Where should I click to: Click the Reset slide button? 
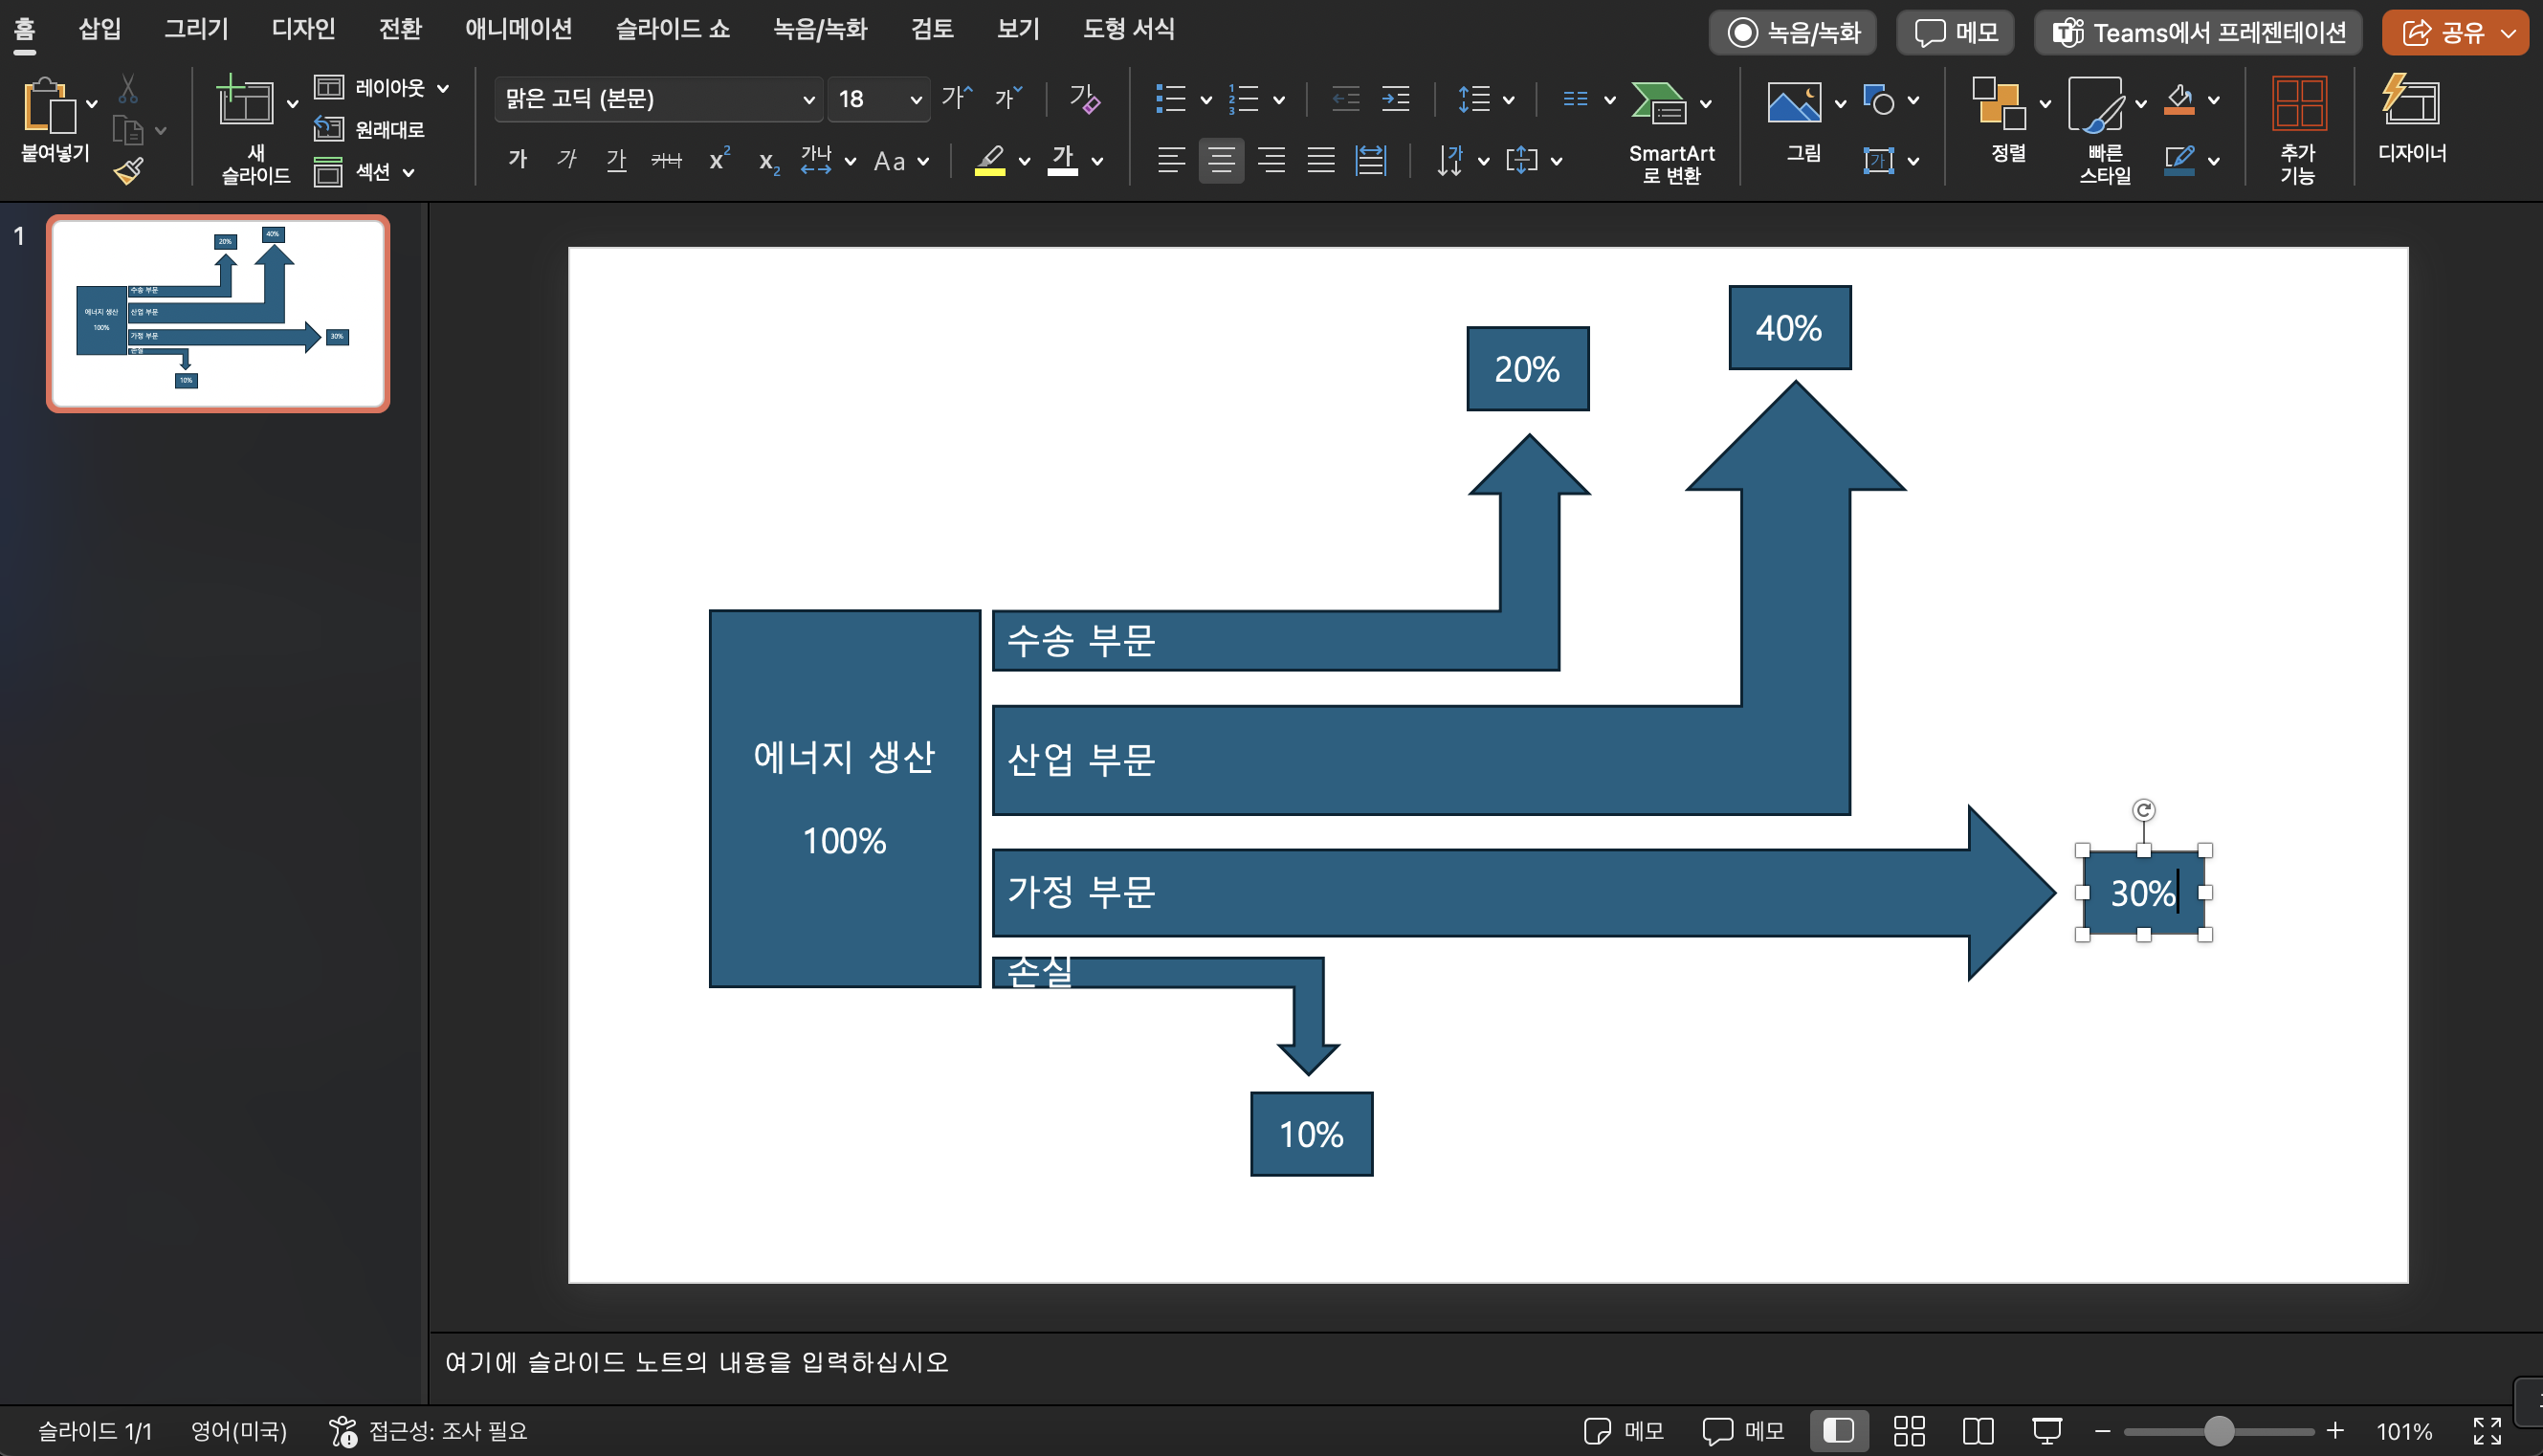pos(369,129)
